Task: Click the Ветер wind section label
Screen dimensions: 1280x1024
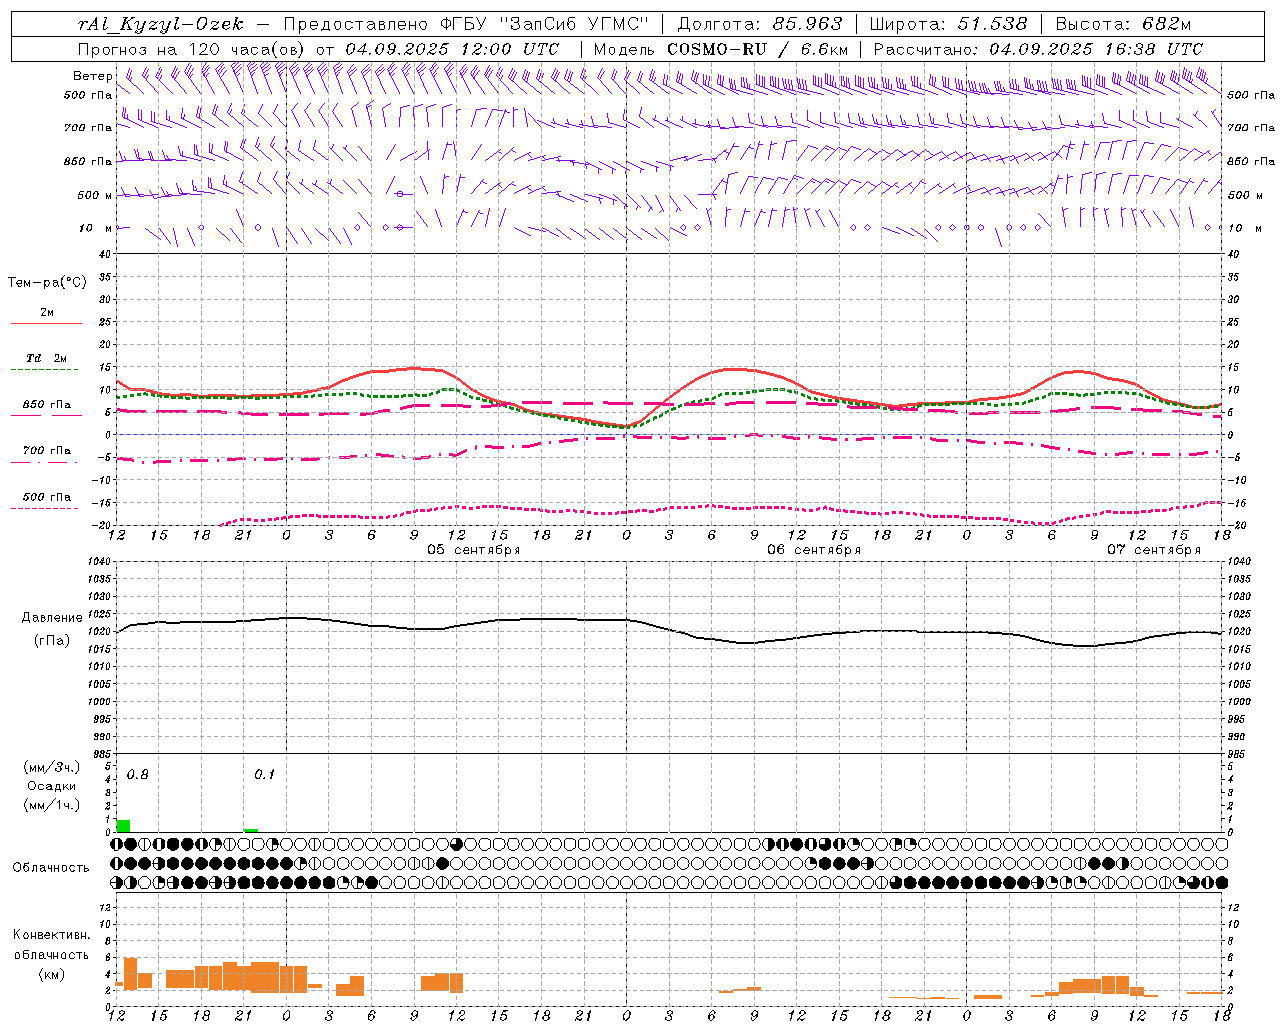Action: point(92,76)
